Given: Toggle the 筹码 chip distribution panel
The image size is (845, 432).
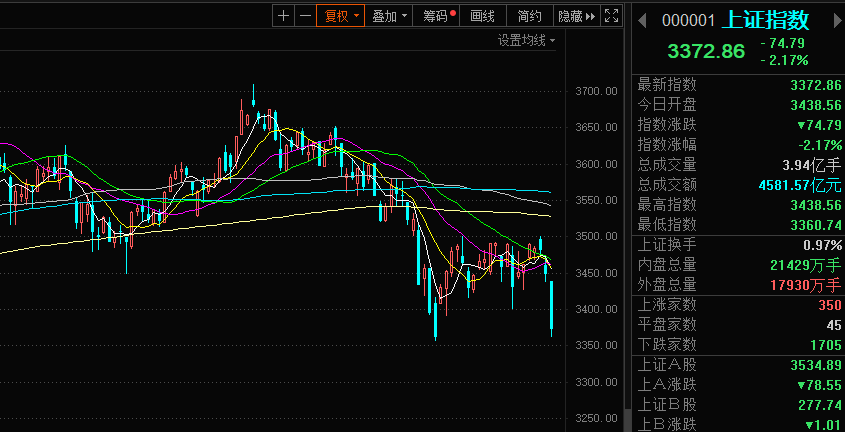Looking at the screenshot, I should click(437, 15).
